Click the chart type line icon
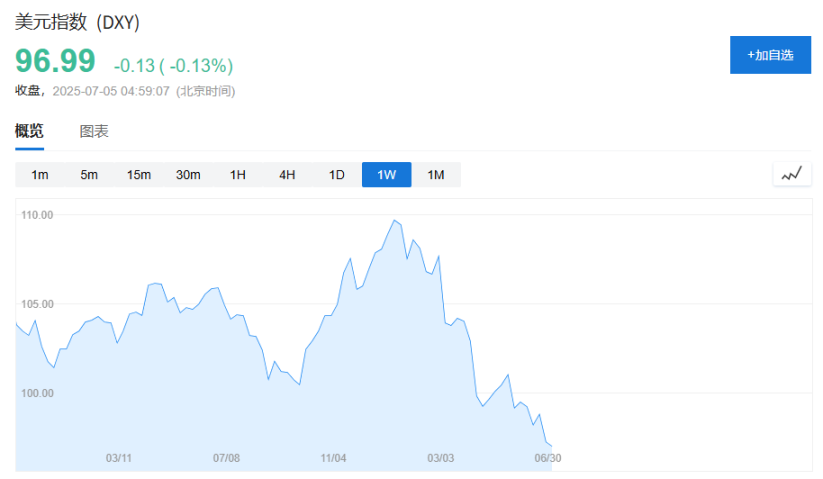823x479 pixels. tap(791, 174)
